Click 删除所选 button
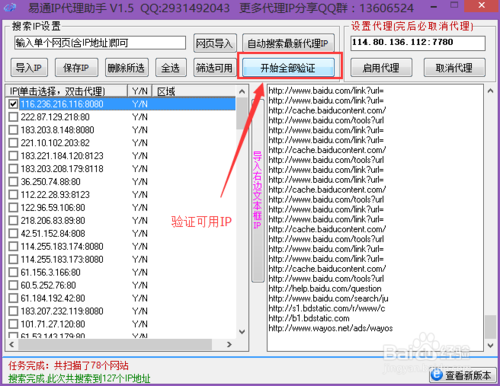The height and width of the screenshot is (386, 500). (126, 68)
